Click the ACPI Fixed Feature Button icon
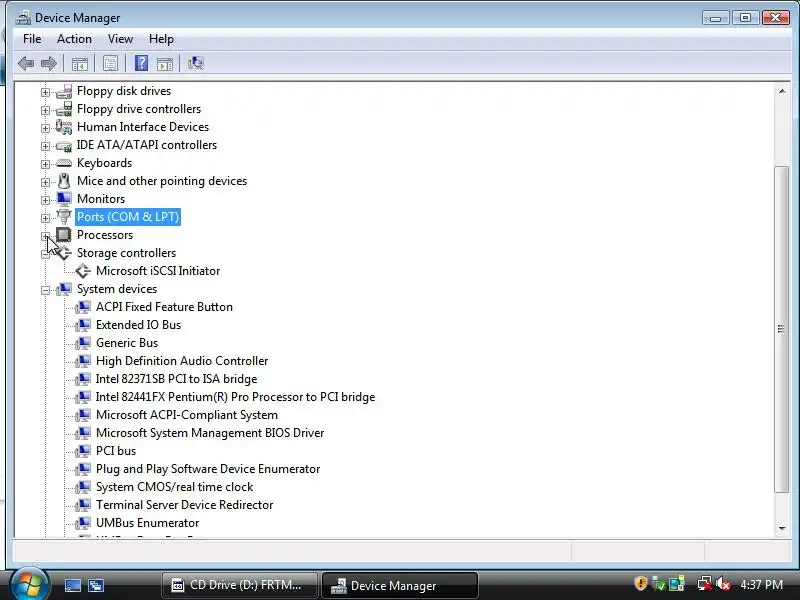Screen dimensions: 800x600 (83, 307)
